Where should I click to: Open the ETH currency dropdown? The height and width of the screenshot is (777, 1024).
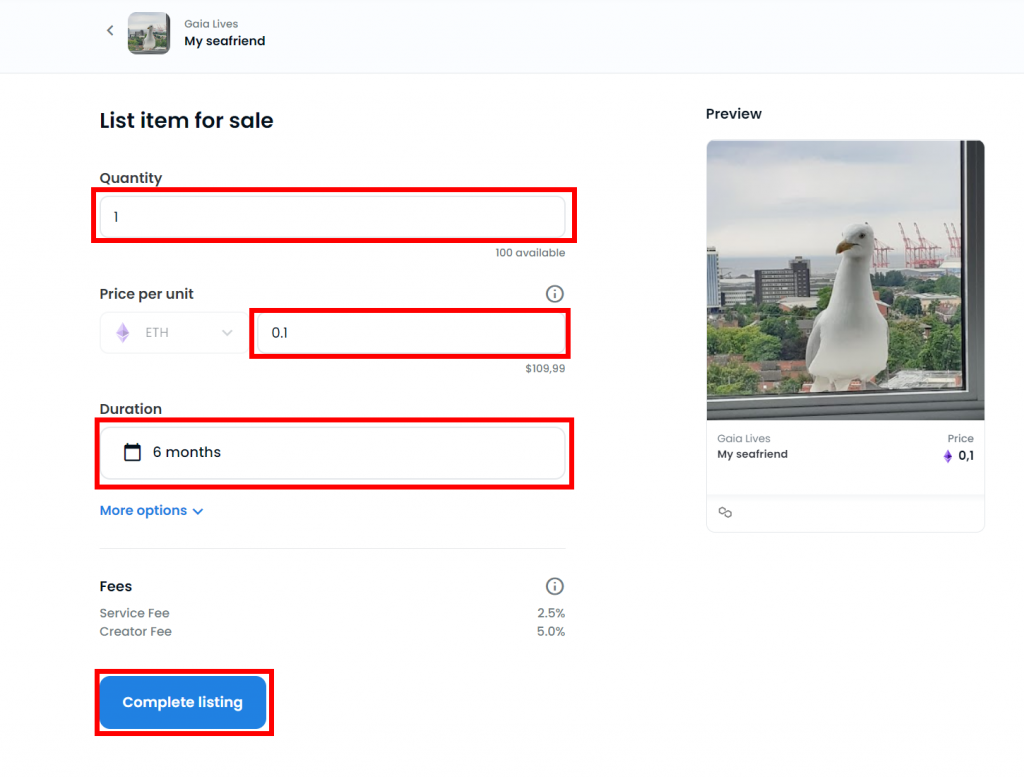174,332
